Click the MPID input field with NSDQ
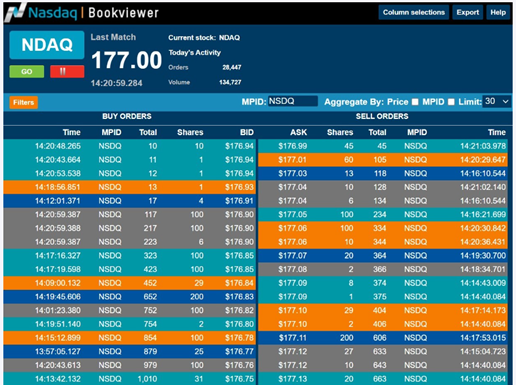 293,101
